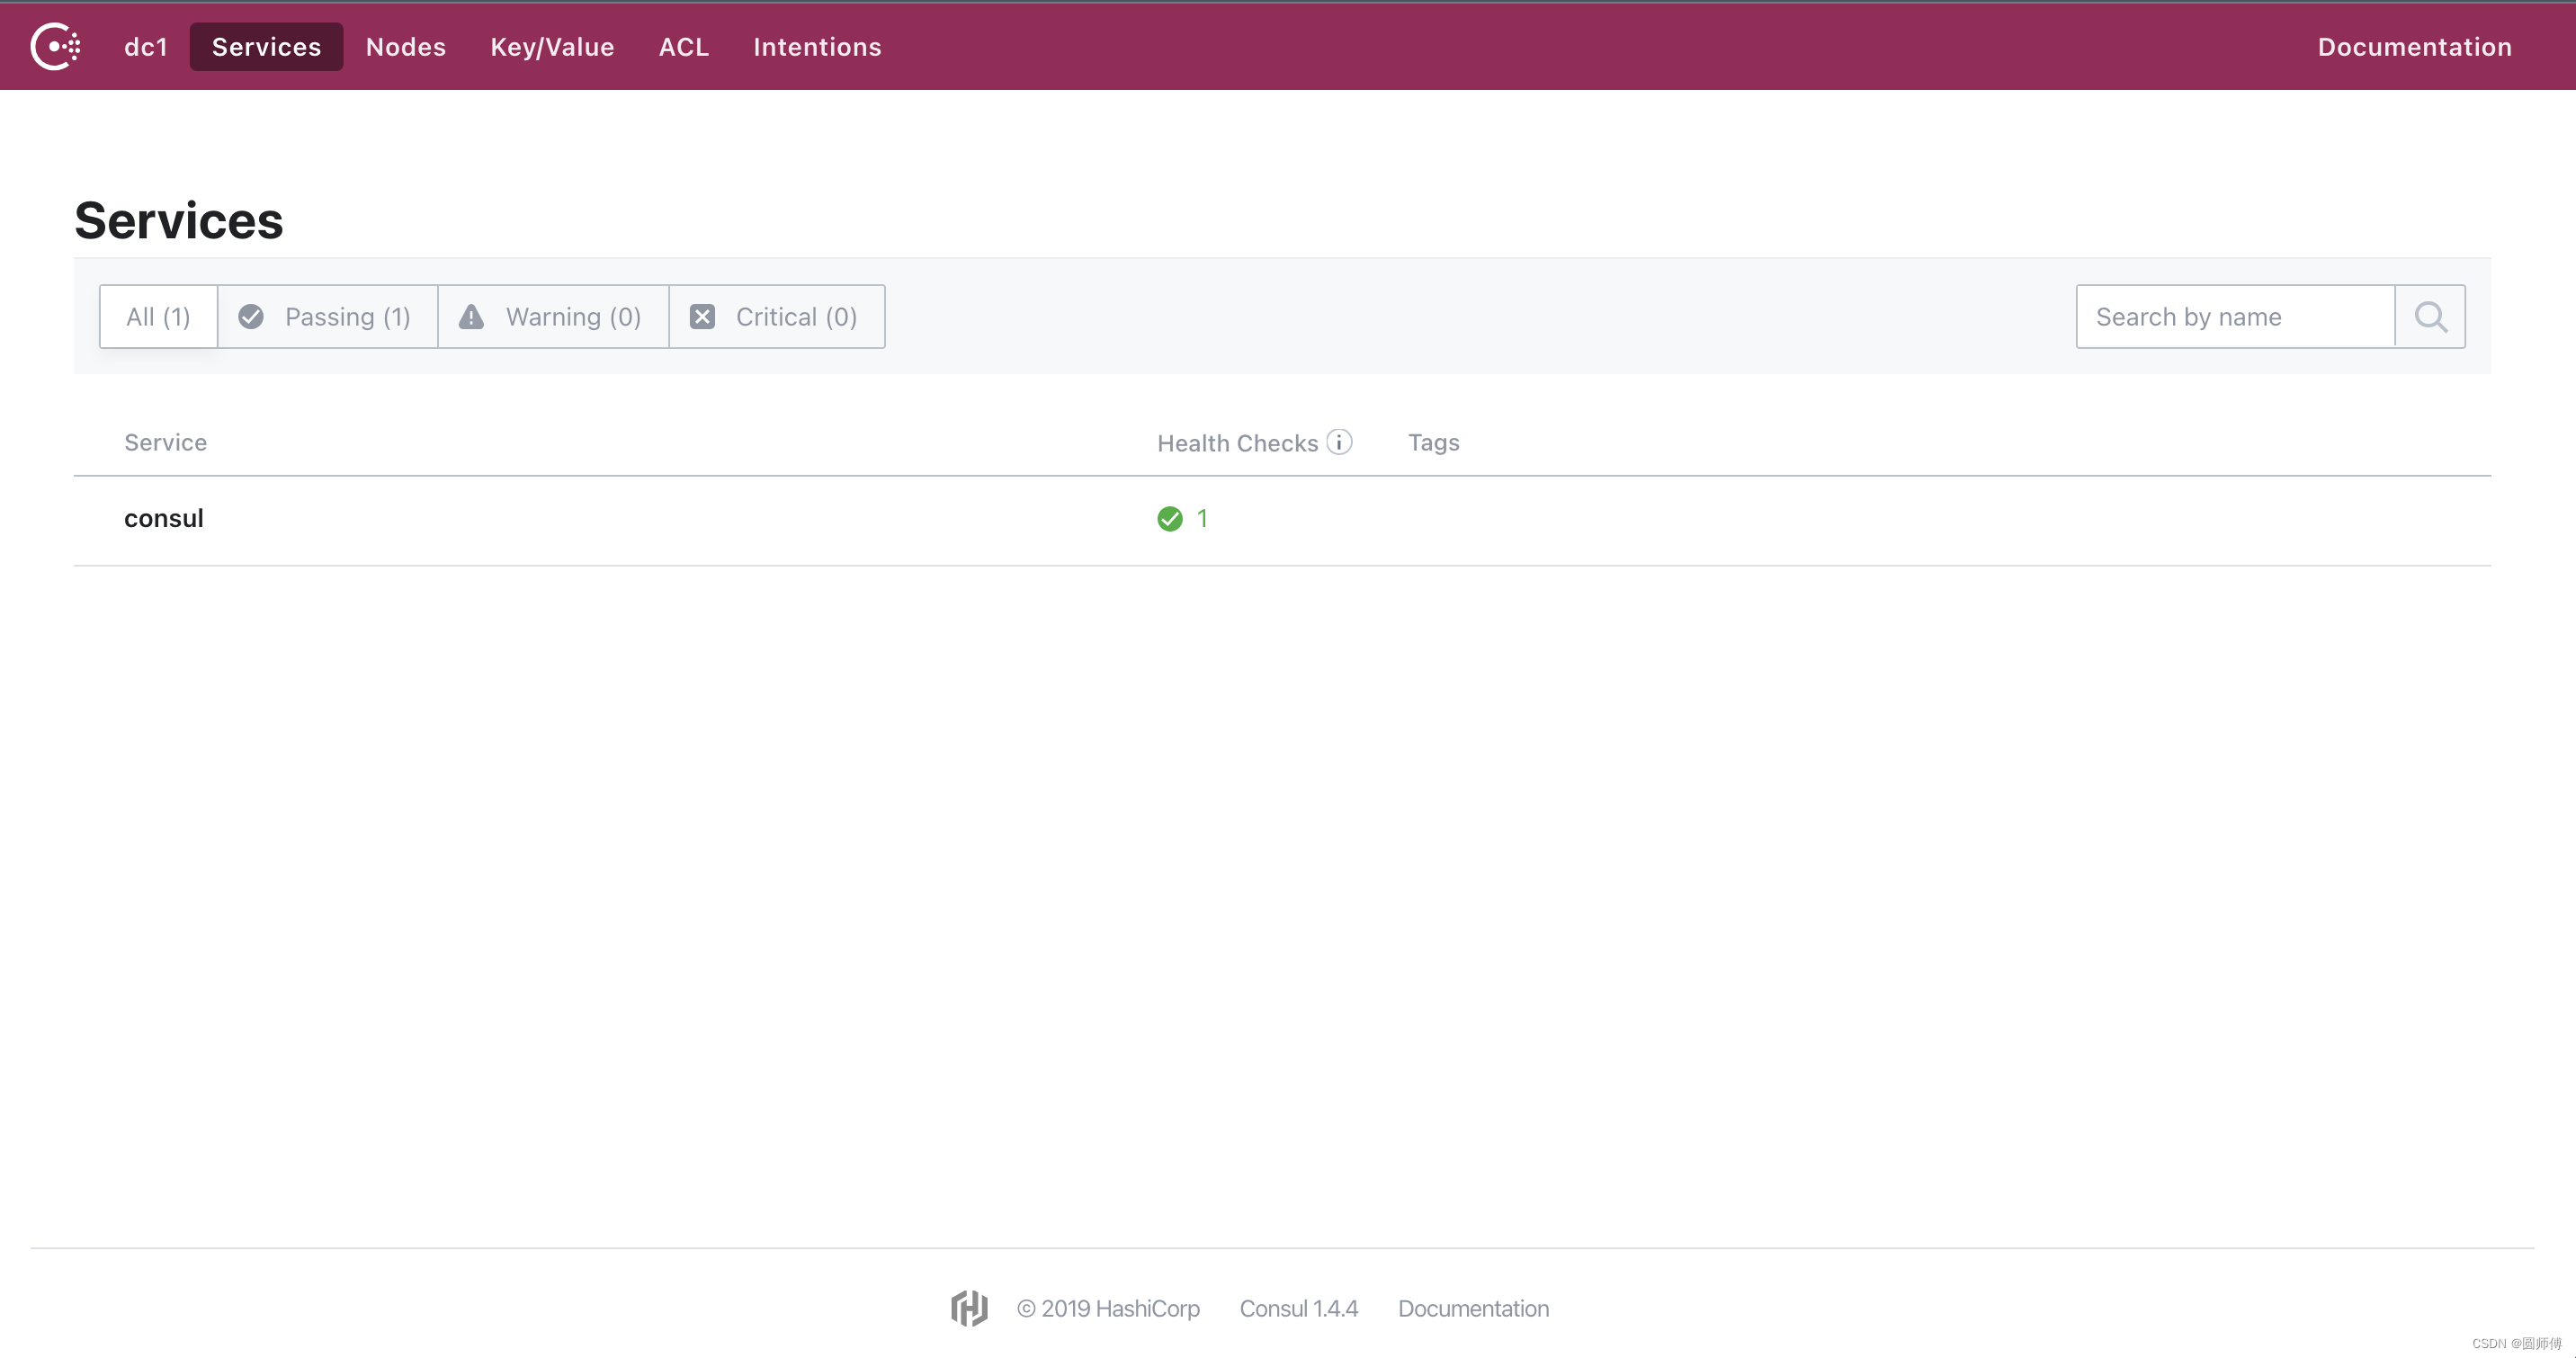Open Documentation from the navbar

point(2414,46)
